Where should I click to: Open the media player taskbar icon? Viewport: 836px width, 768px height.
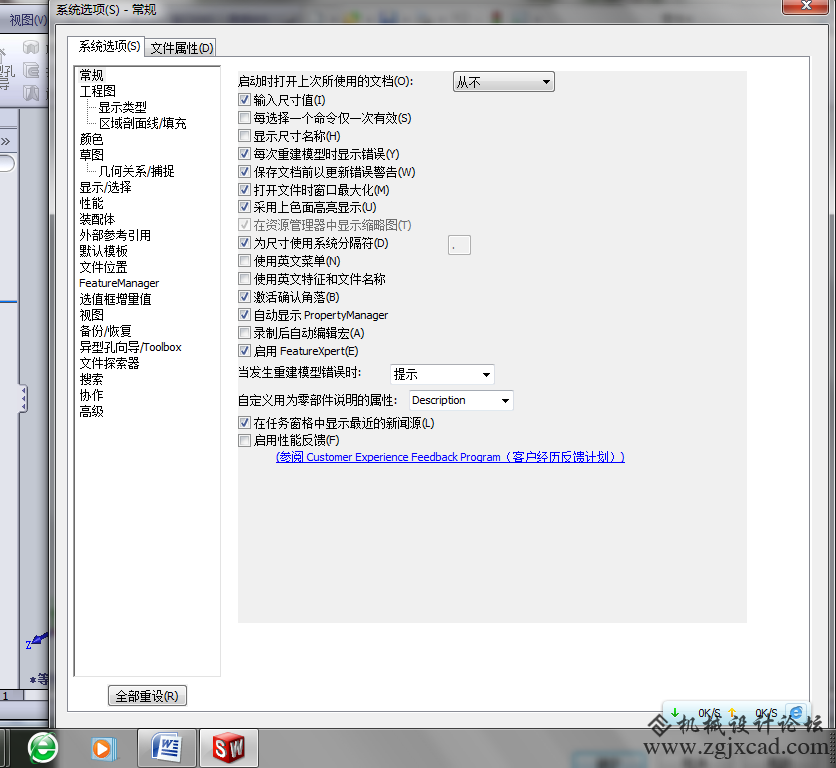(x=102, y=748)
